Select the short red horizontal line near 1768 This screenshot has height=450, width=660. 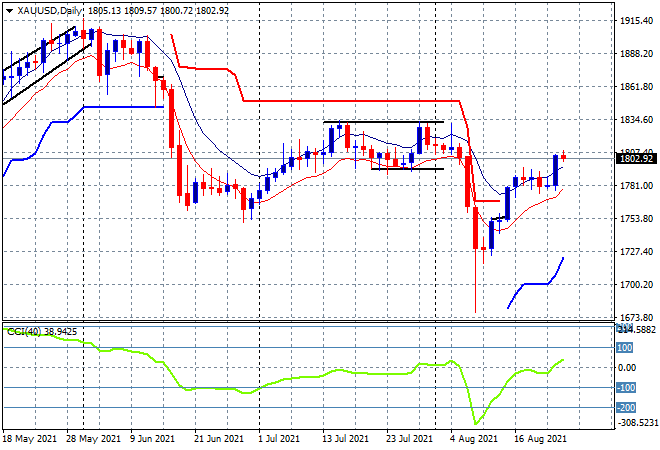pos(487,201)
